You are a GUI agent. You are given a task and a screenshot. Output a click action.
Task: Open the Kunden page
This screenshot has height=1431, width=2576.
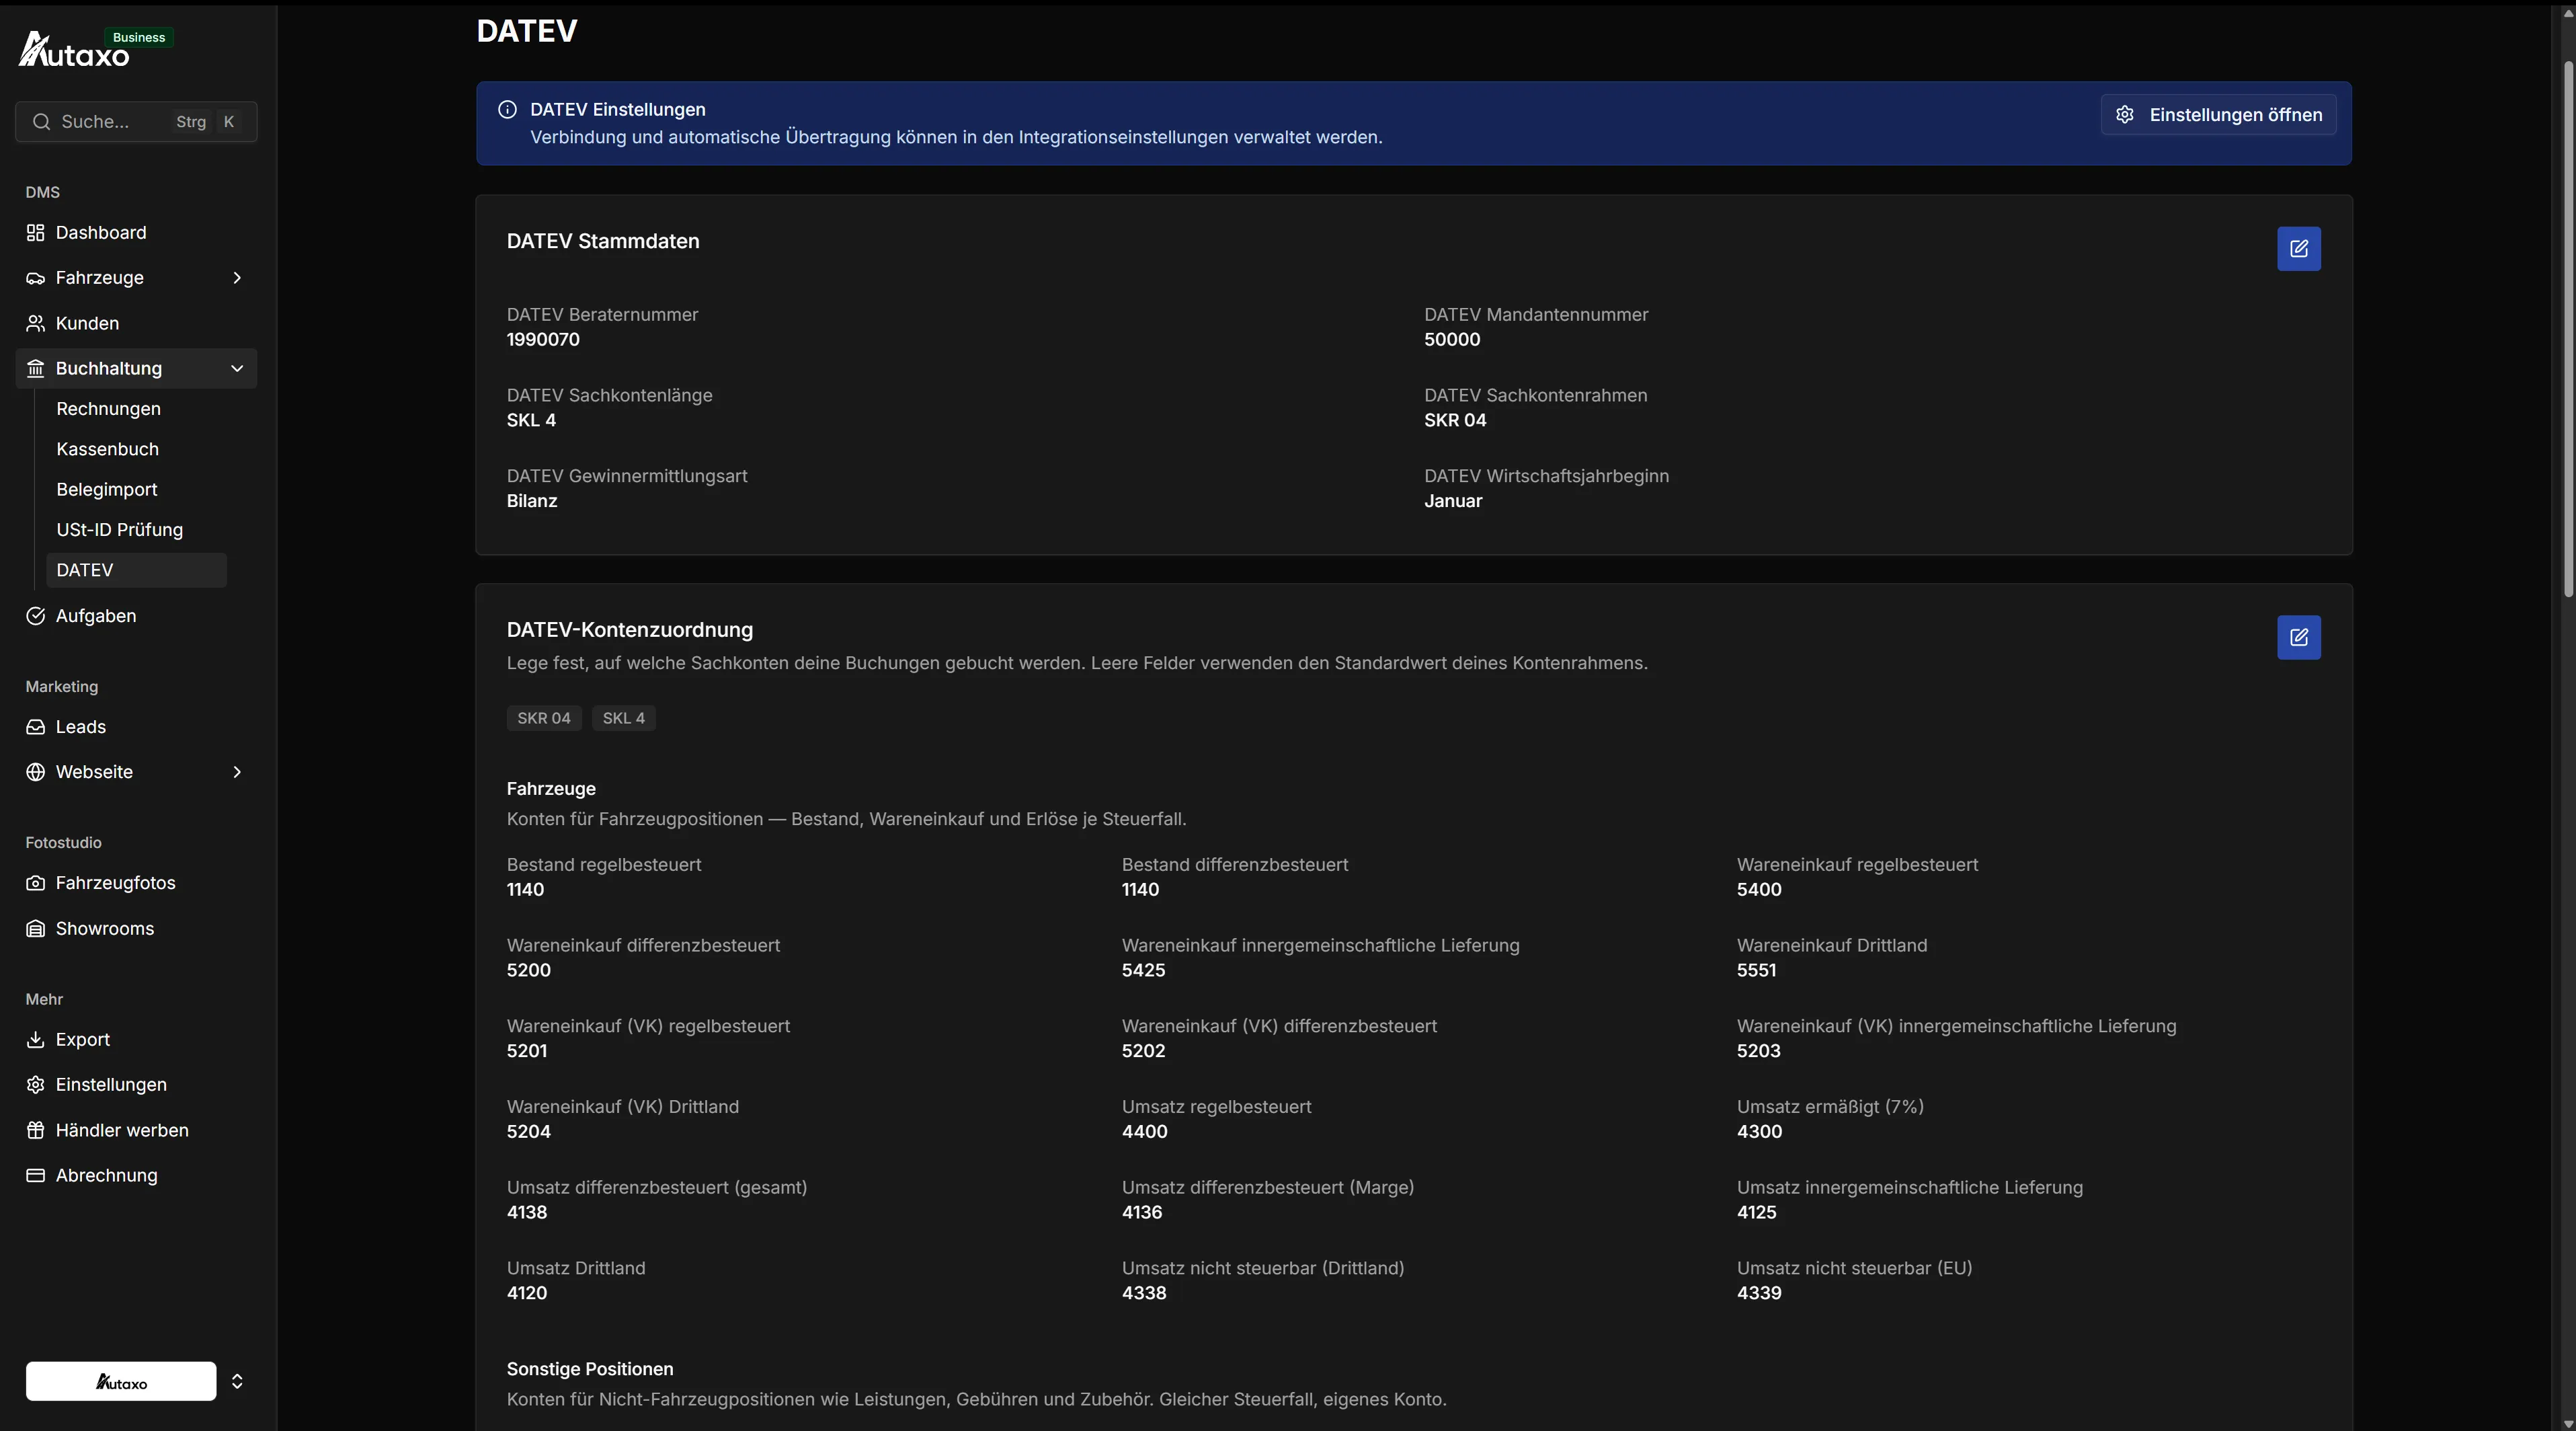pyautogui.click(x=136, y=324)
